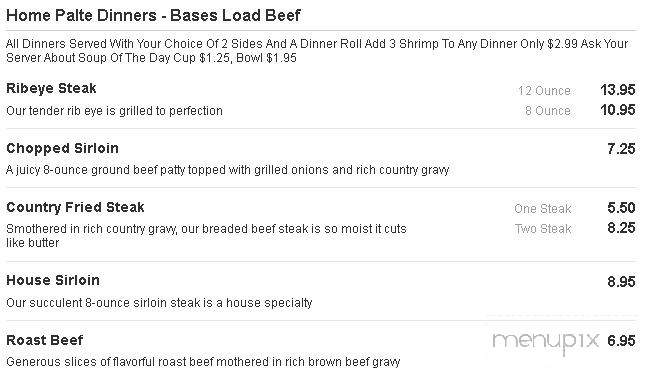Viewport: 666px width, 381px height.
Task: Click the 7.25 Chopped Sirloin price
Action: (x=621, y=149)
